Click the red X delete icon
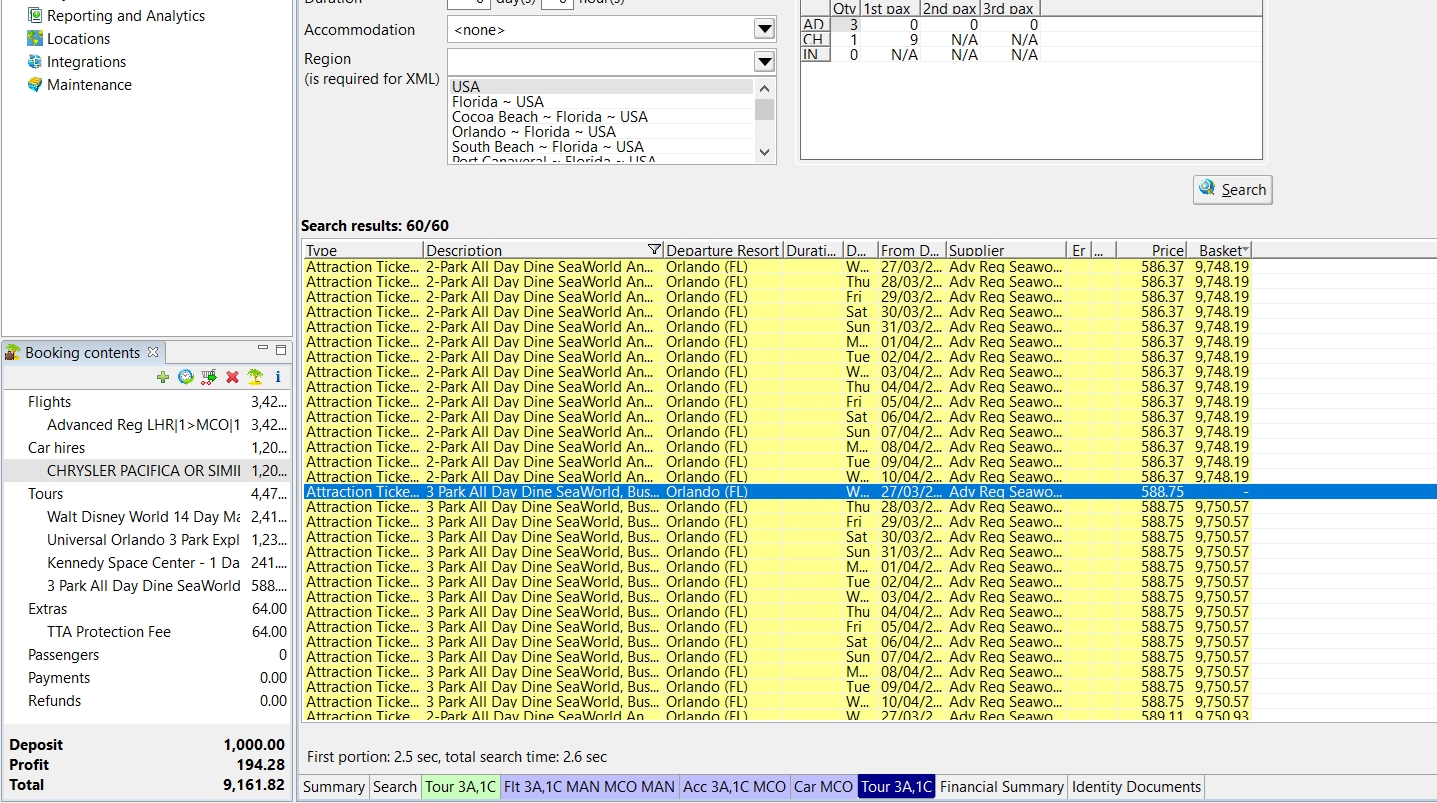 [x=232, y=377]
